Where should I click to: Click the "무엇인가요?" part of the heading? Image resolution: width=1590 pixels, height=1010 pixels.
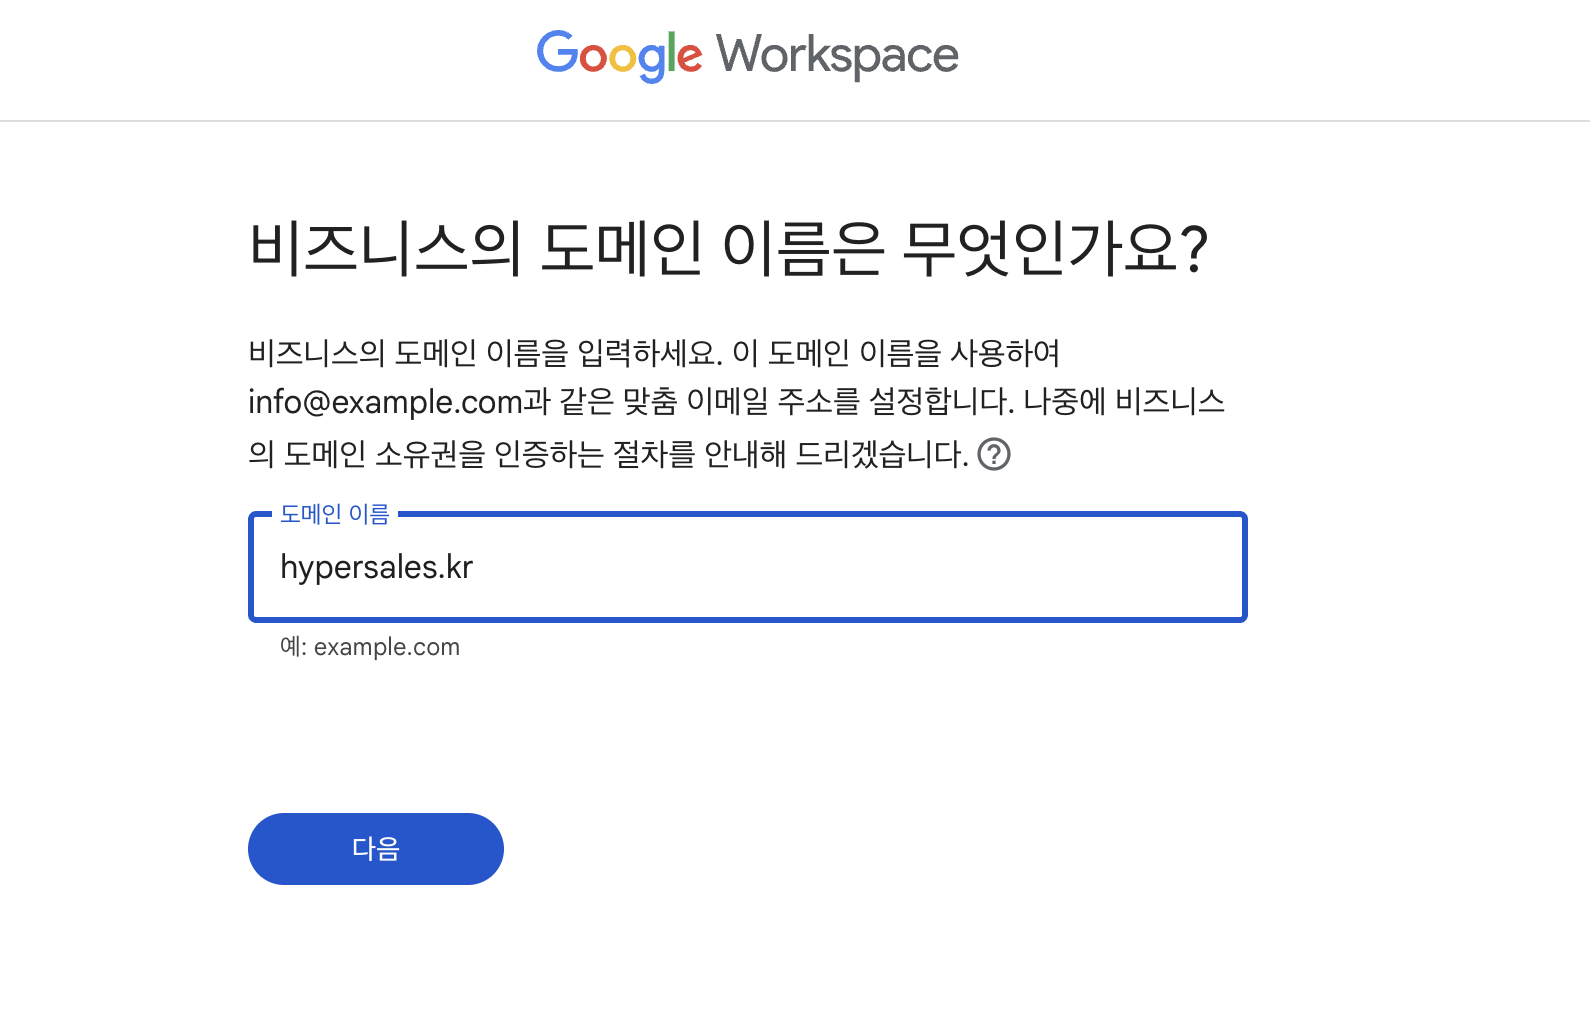(x=1054, y=248)
